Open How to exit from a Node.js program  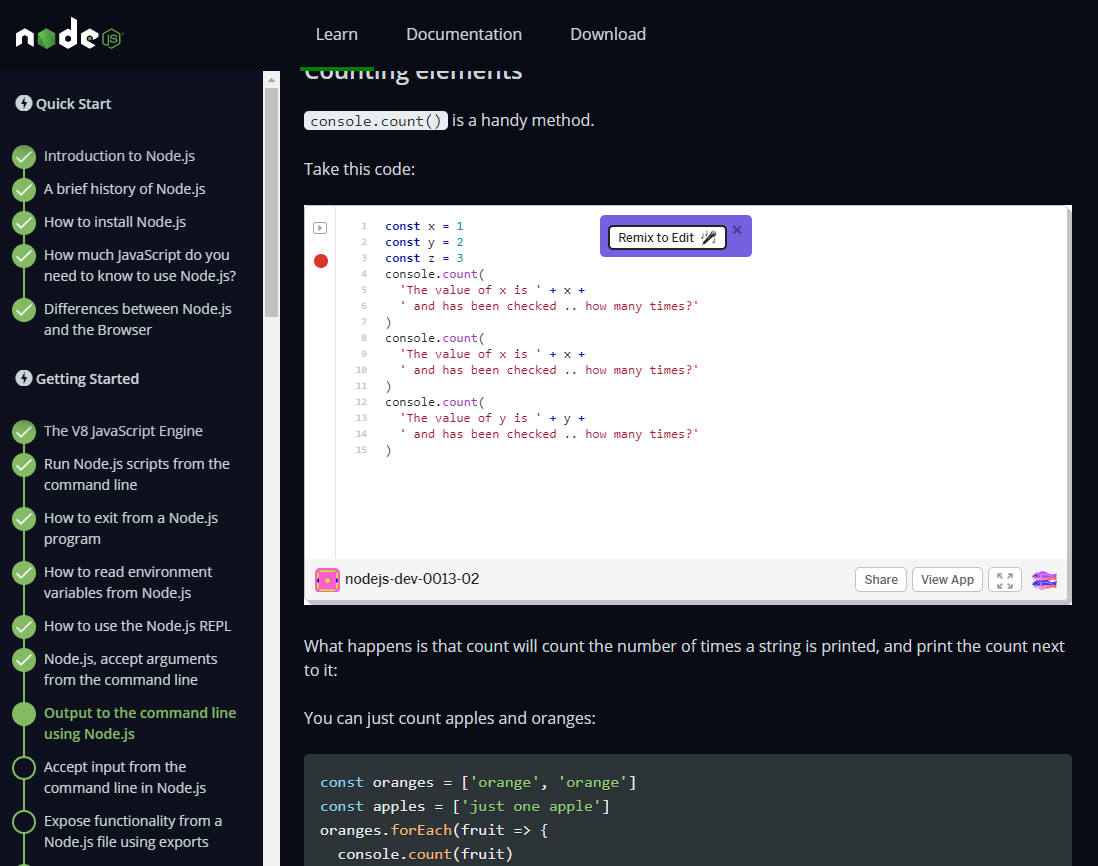(131, 528)
